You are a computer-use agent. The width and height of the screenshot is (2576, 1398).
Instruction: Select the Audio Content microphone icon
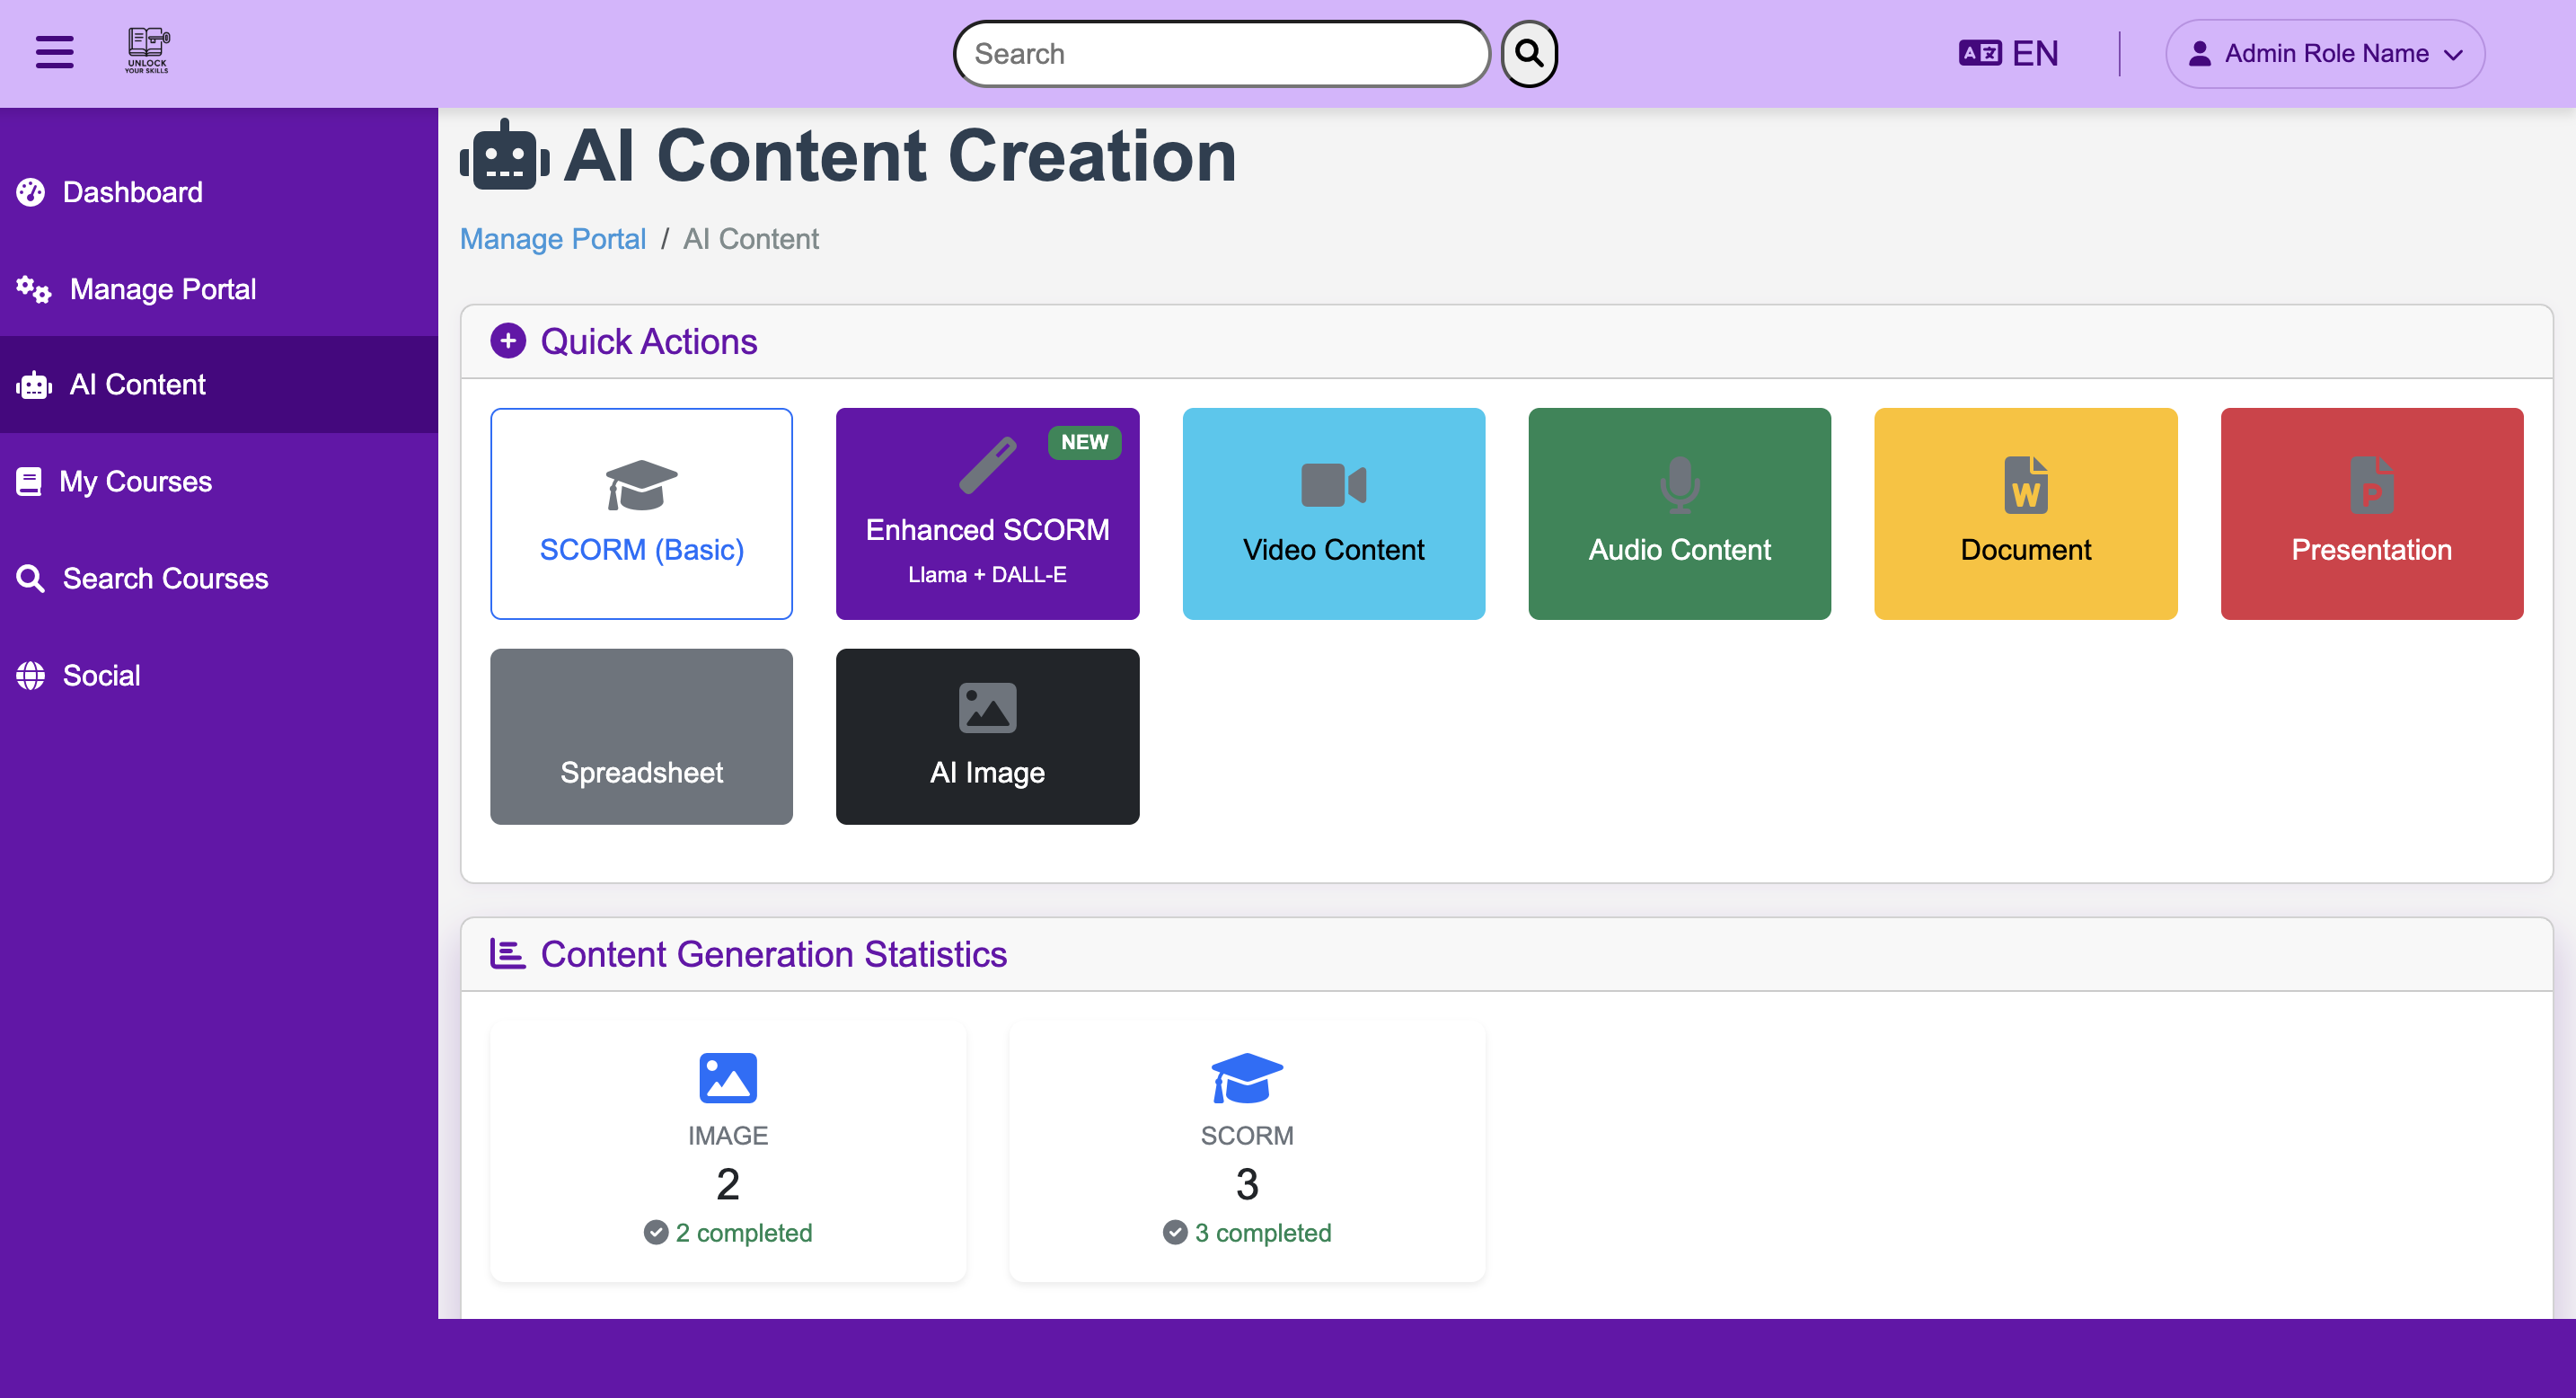(1679, 484)
